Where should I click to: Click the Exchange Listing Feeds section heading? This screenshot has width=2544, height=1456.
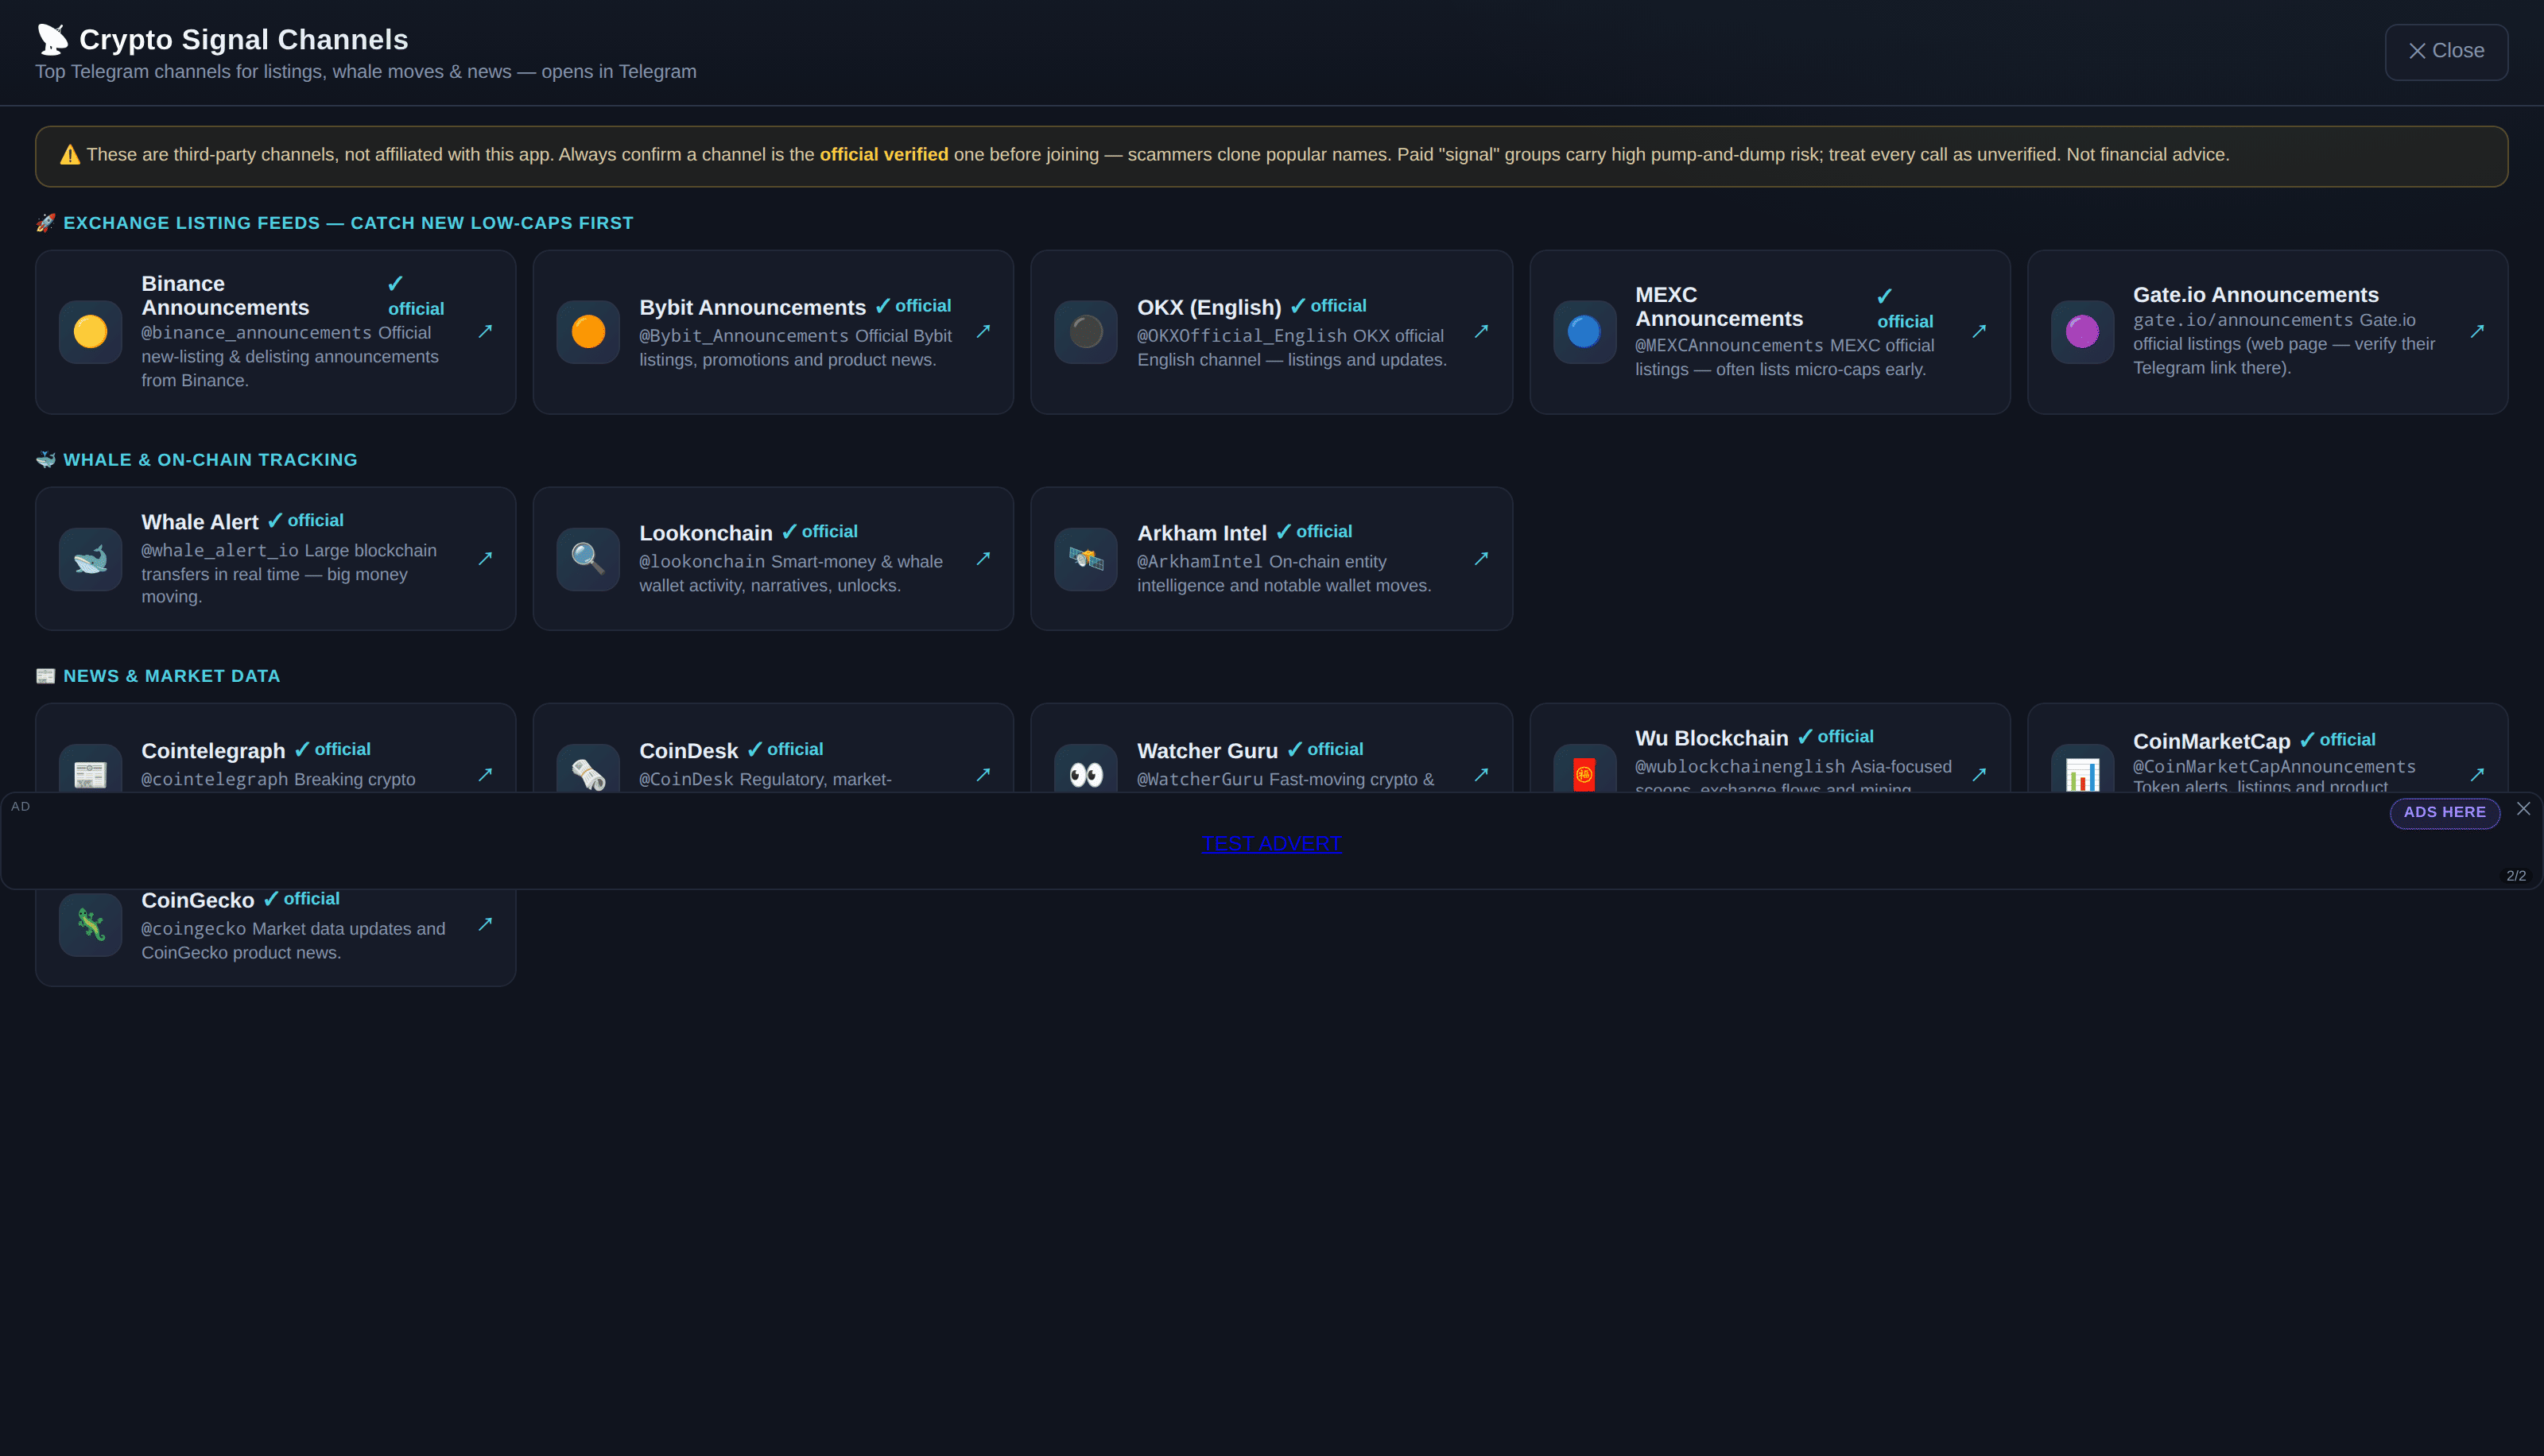[x=334, y=223]
